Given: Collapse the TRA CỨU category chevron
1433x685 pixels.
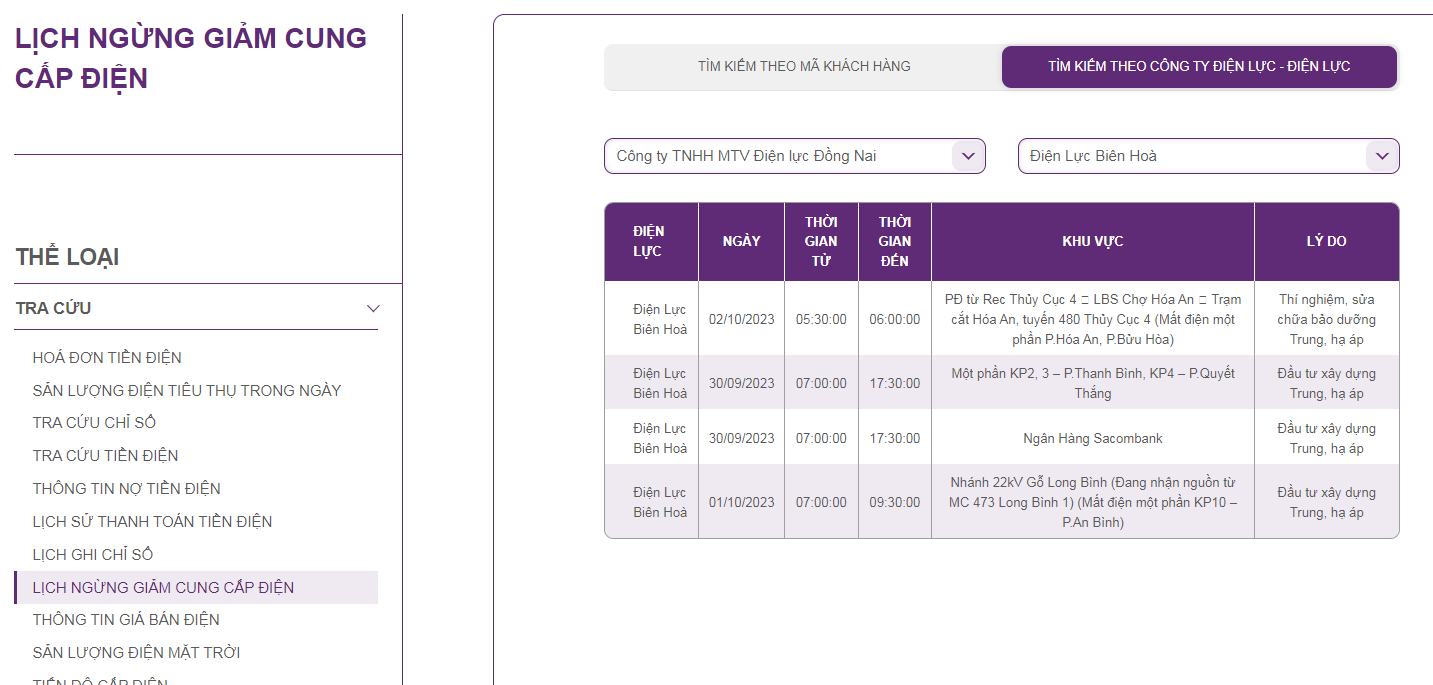Looking at the screenshot, I should click(x=372, y=308).
